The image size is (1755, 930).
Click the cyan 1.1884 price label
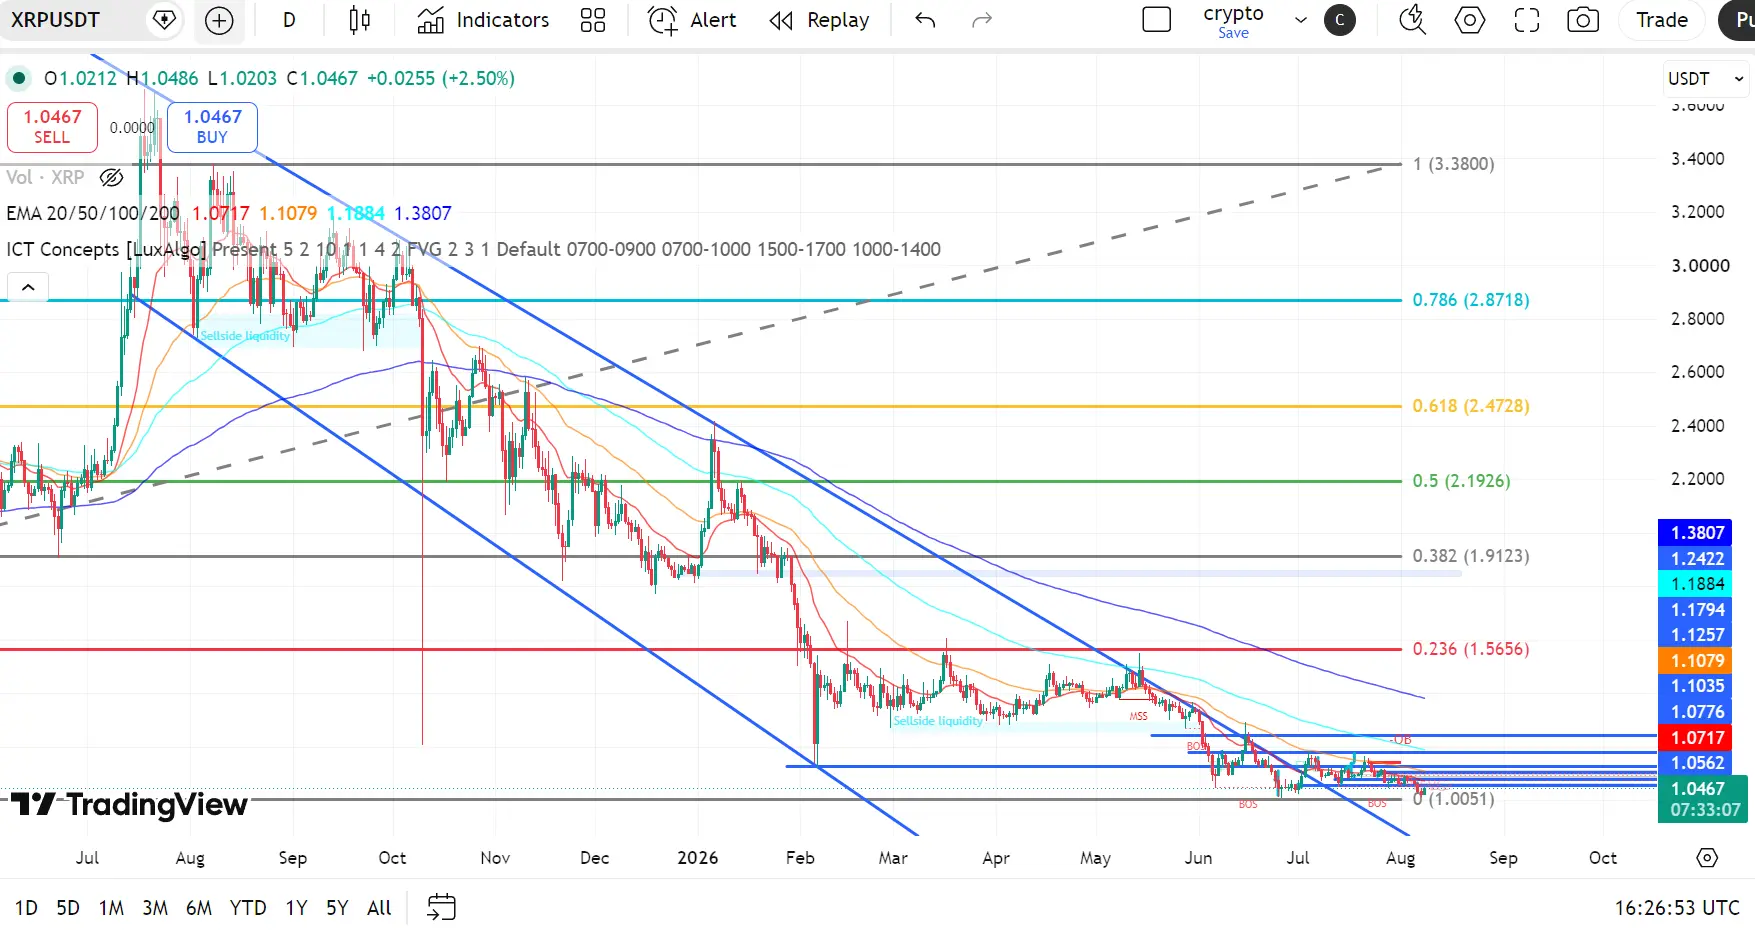pyautogui.click(x=1697, y=584)
